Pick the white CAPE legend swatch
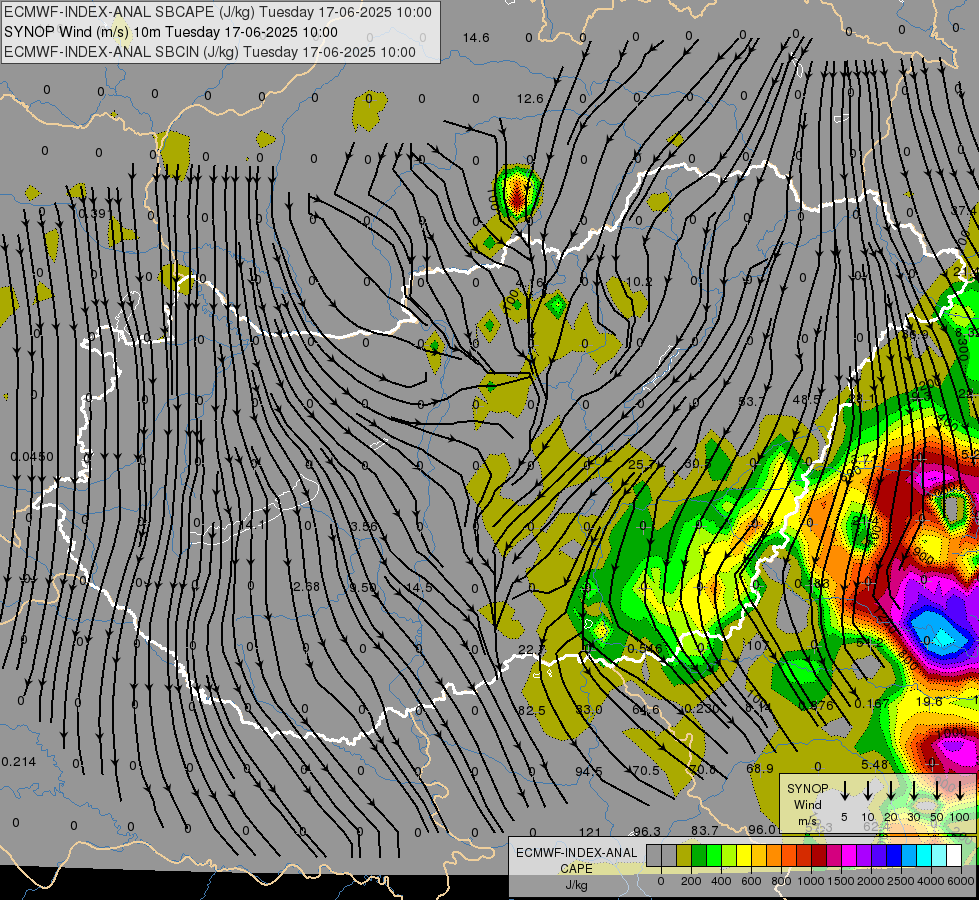979x900 pixels. point(955,855)
